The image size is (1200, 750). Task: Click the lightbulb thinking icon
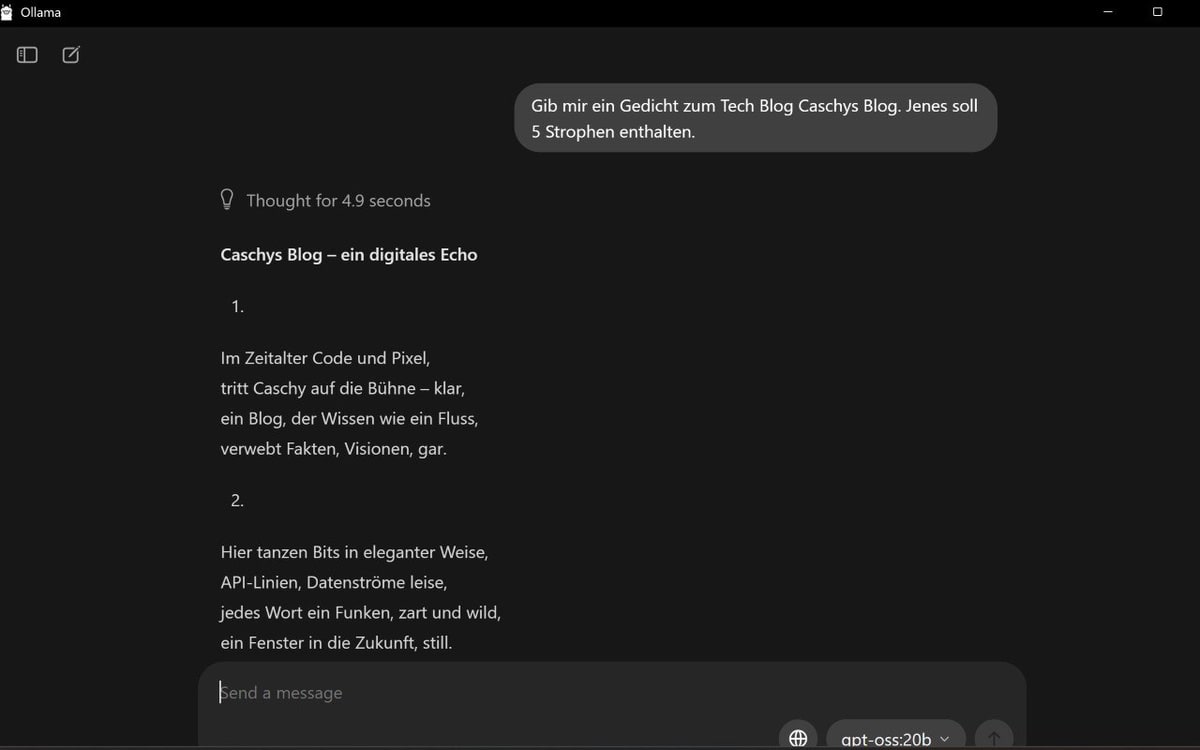click(227, 199)
